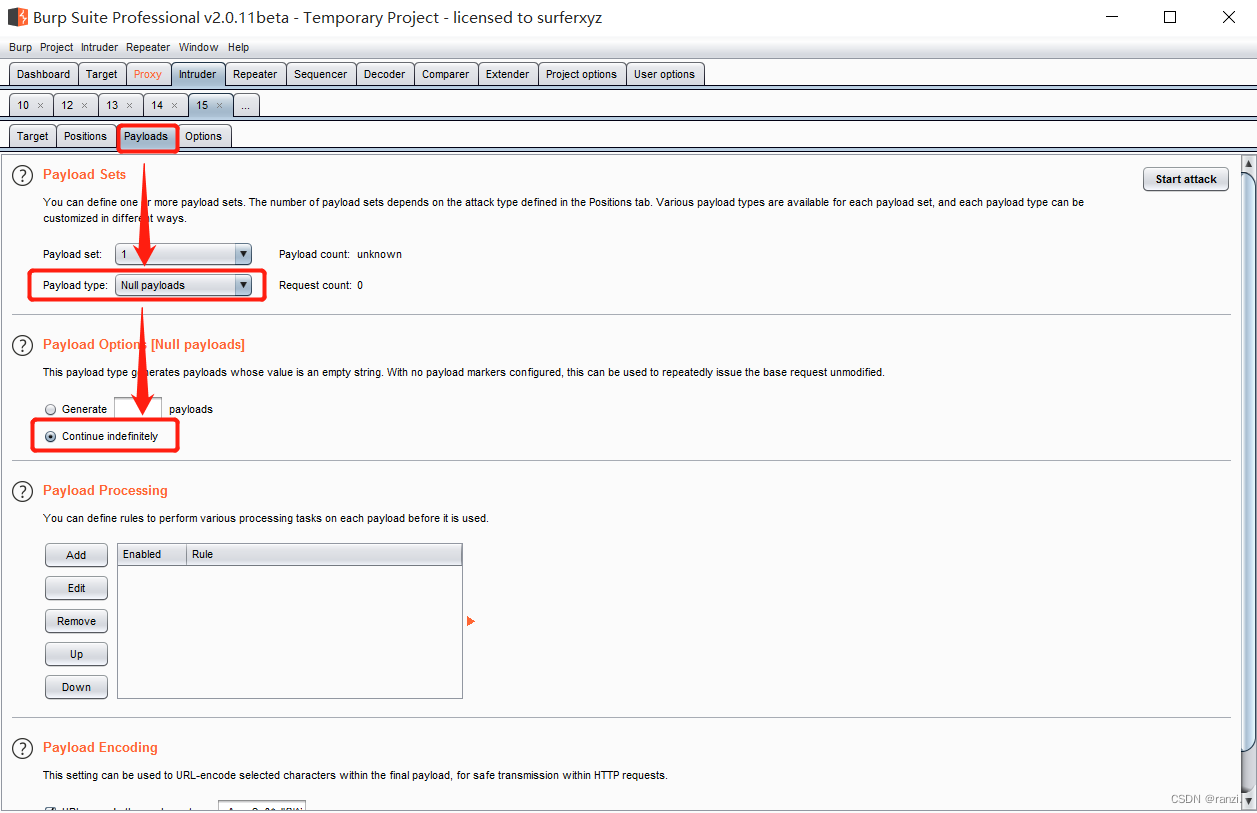This screenshot has height=813, width=1257.
Task: Click Edit processing rule button
Action: [x=76, y=588]
